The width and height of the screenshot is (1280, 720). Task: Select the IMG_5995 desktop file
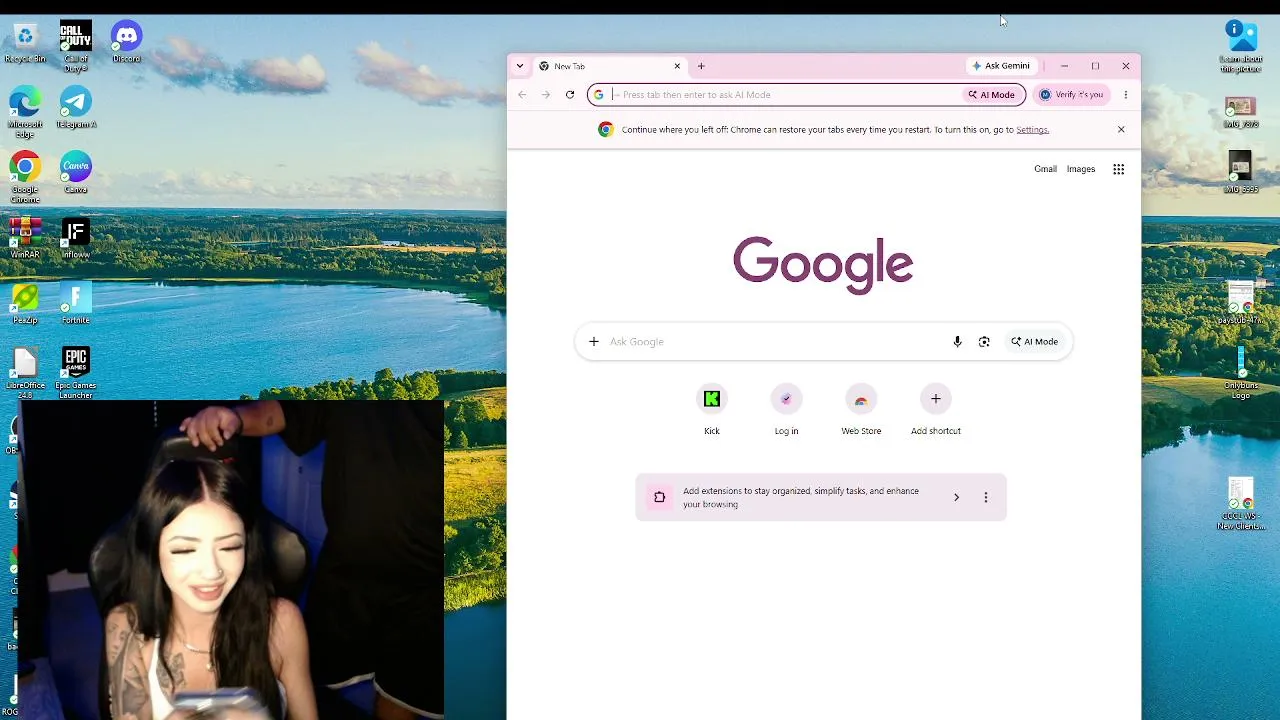coord(1241,172)
